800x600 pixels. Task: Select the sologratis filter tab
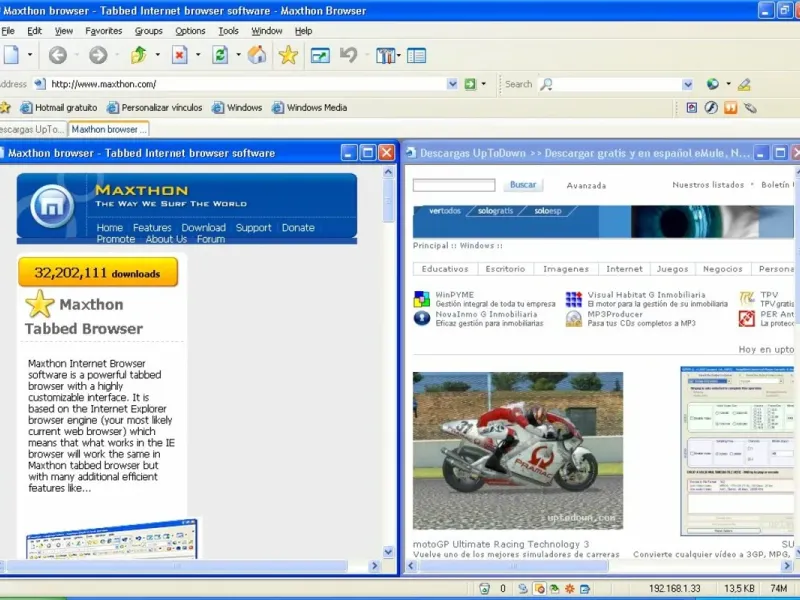(495, 211)
